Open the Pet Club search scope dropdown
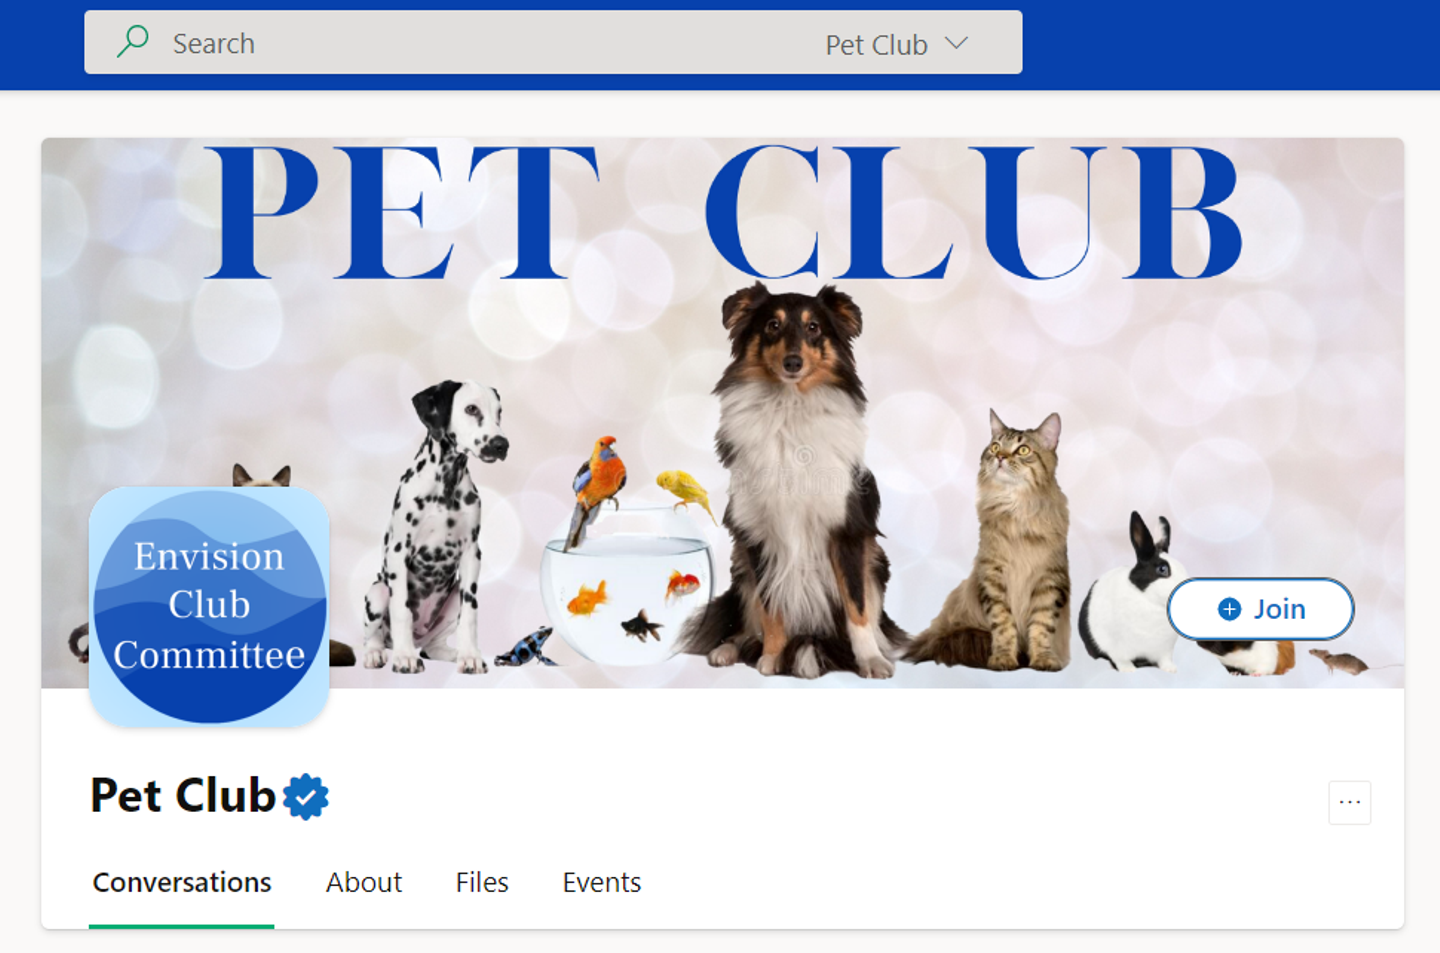The height and width of the screenshot is (953, 1440). pos(896,44)
